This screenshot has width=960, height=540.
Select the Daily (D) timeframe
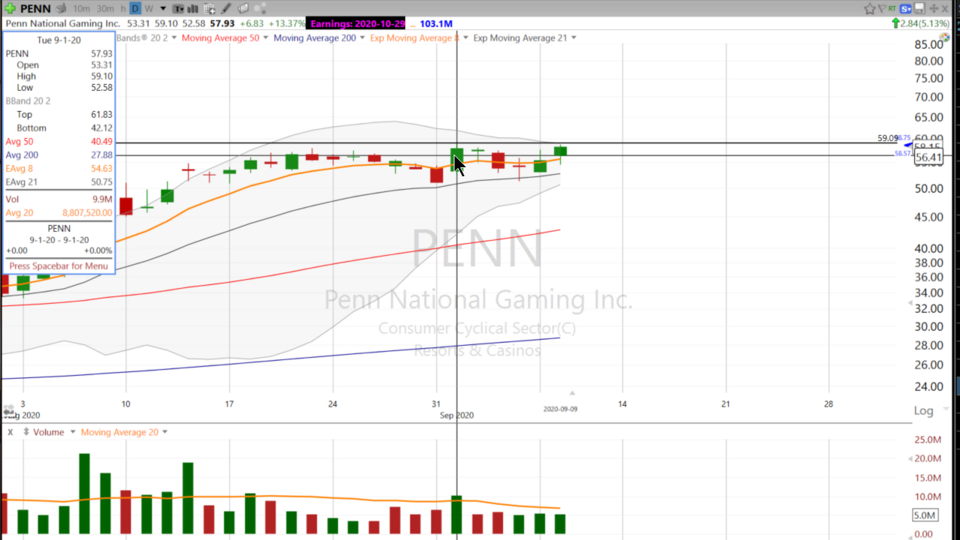[x=135, y=8]
